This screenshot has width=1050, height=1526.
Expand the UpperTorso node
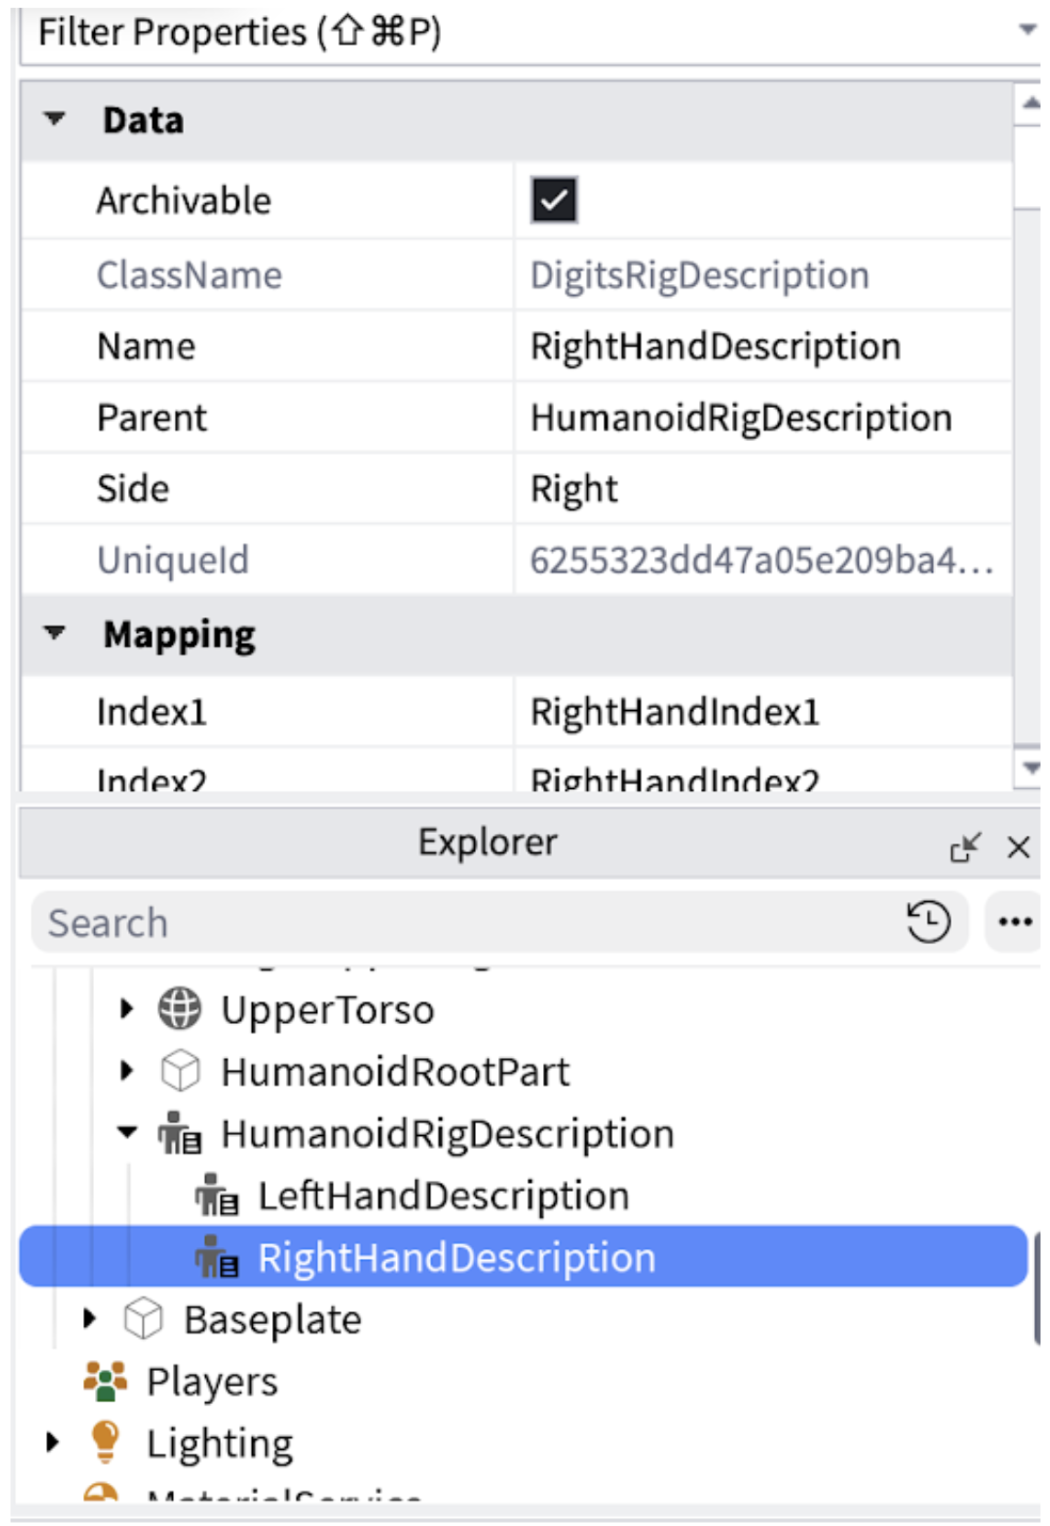click(x=127, y=1009)
